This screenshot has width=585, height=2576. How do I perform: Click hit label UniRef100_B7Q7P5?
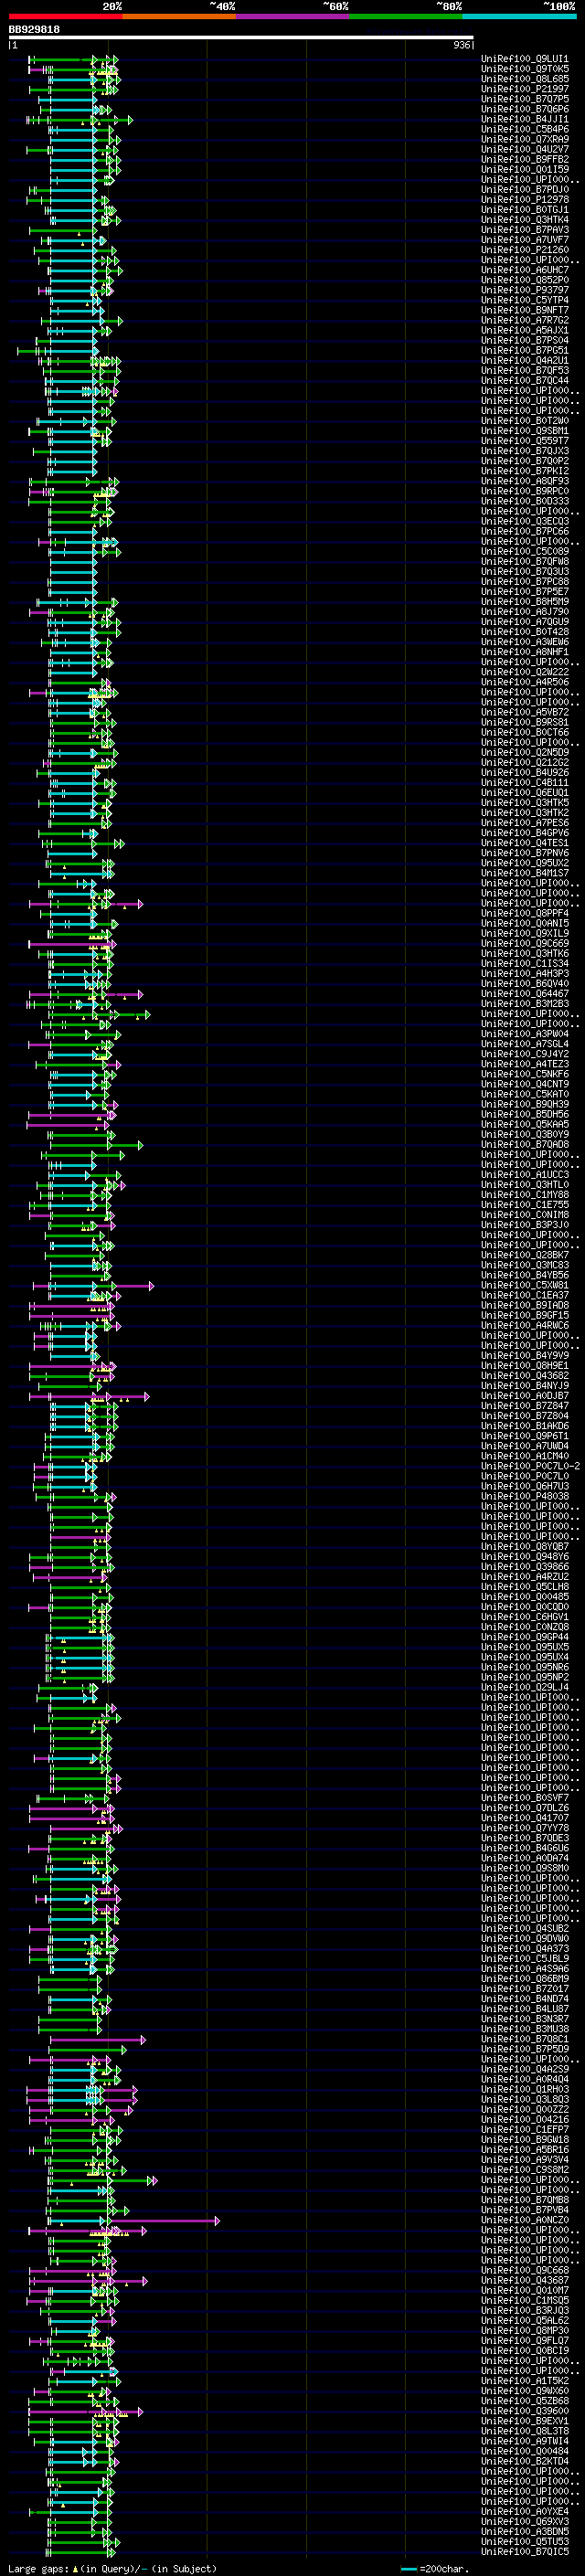click(x=525, y=99)
